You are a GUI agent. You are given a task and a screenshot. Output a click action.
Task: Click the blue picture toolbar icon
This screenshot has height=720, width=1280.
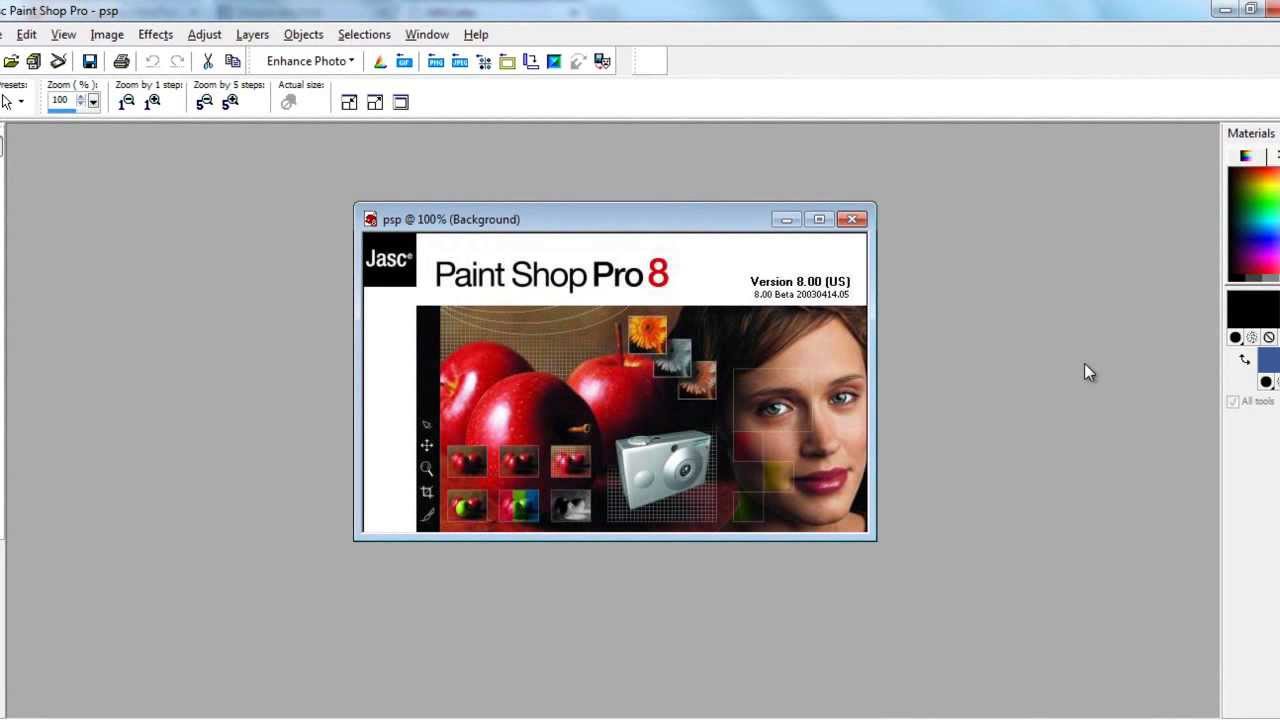pyautogui.click(x=554, y=62)
